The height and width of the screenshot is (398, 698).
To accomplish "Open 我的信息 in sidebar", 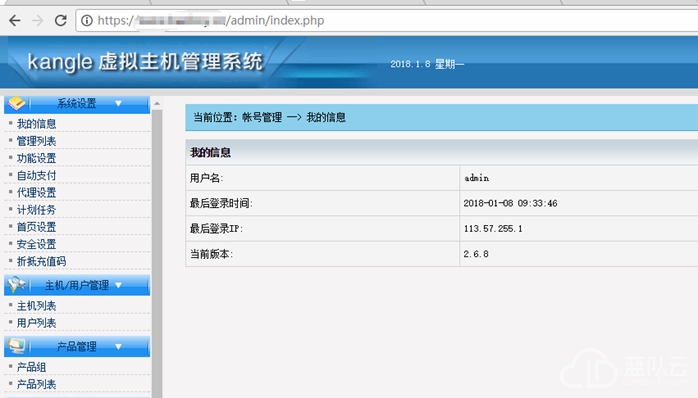I will [x=37, y=124].
